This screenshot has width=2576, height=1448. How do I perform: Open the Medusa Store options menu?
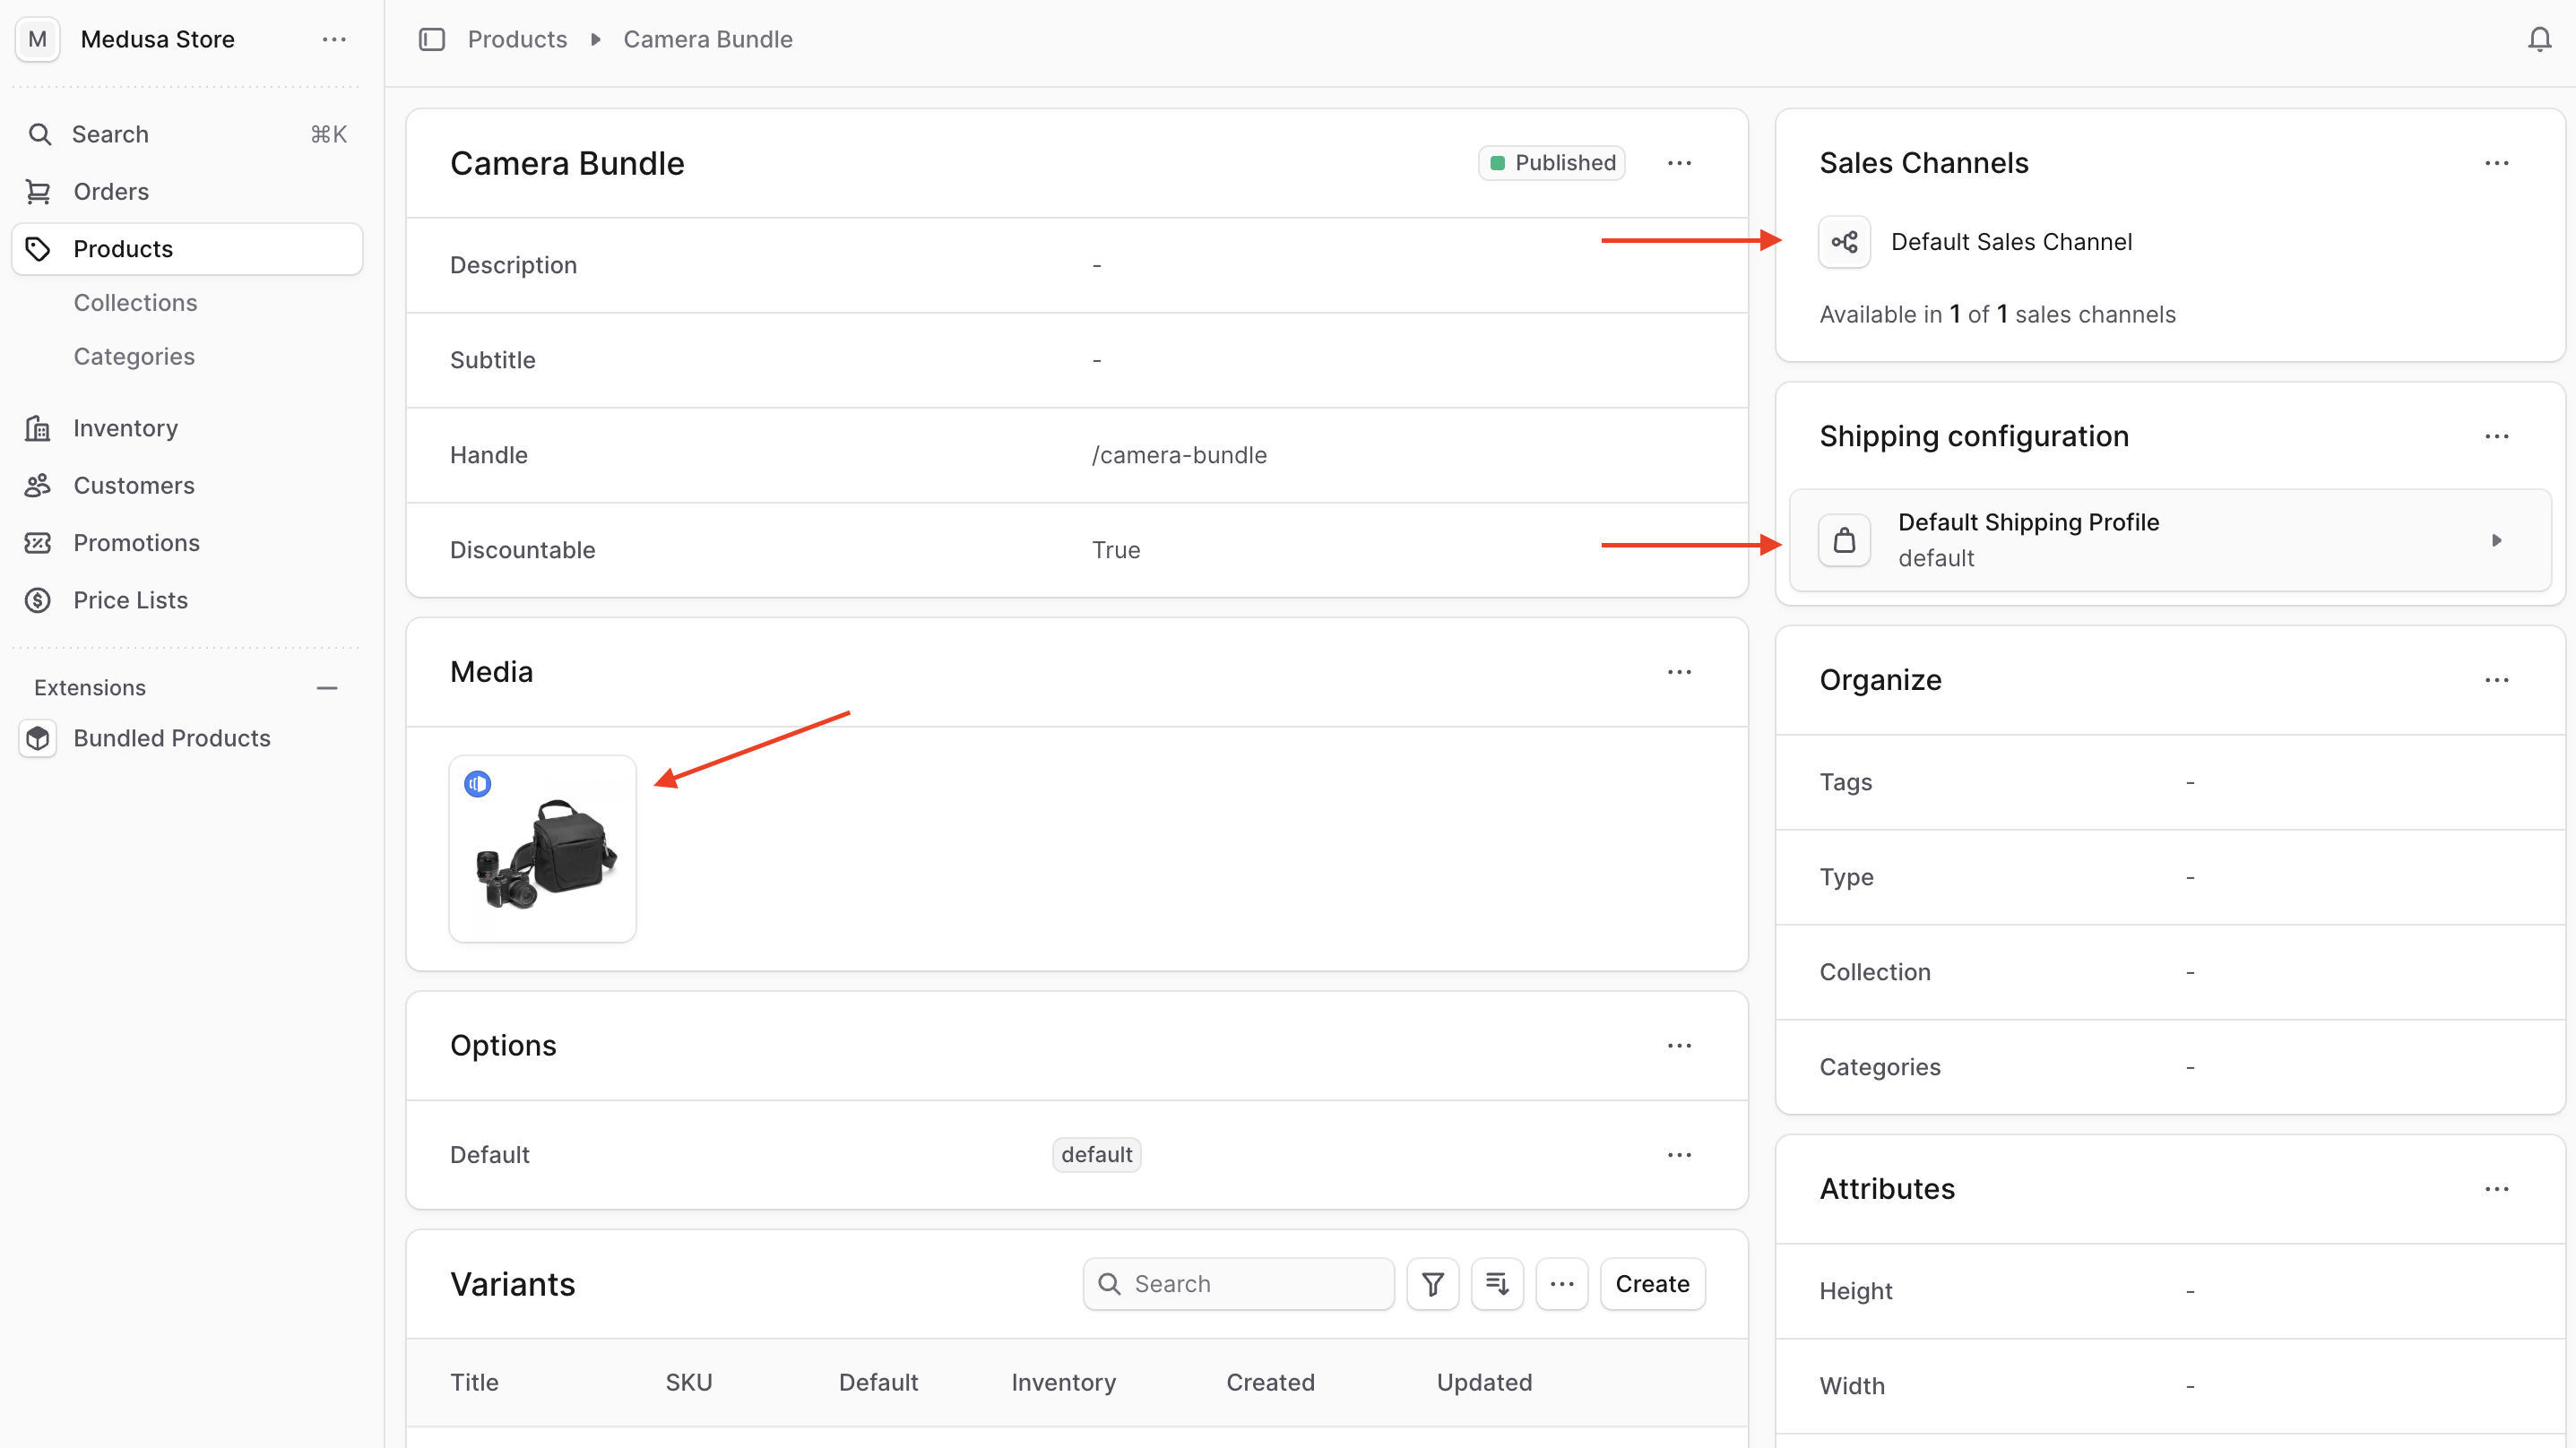334,39
